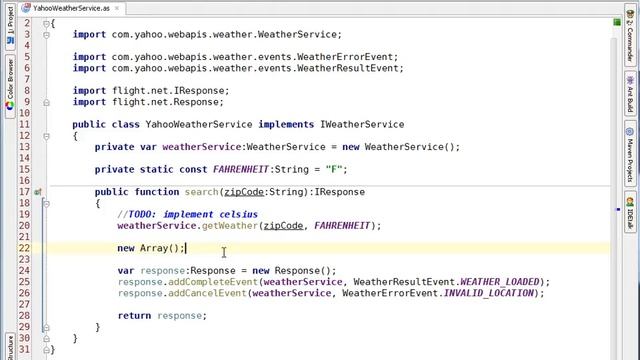The width and height of the screenshot is (640, 360).
Task: Click getWeather method call on line 20
Action: (230, 226)
